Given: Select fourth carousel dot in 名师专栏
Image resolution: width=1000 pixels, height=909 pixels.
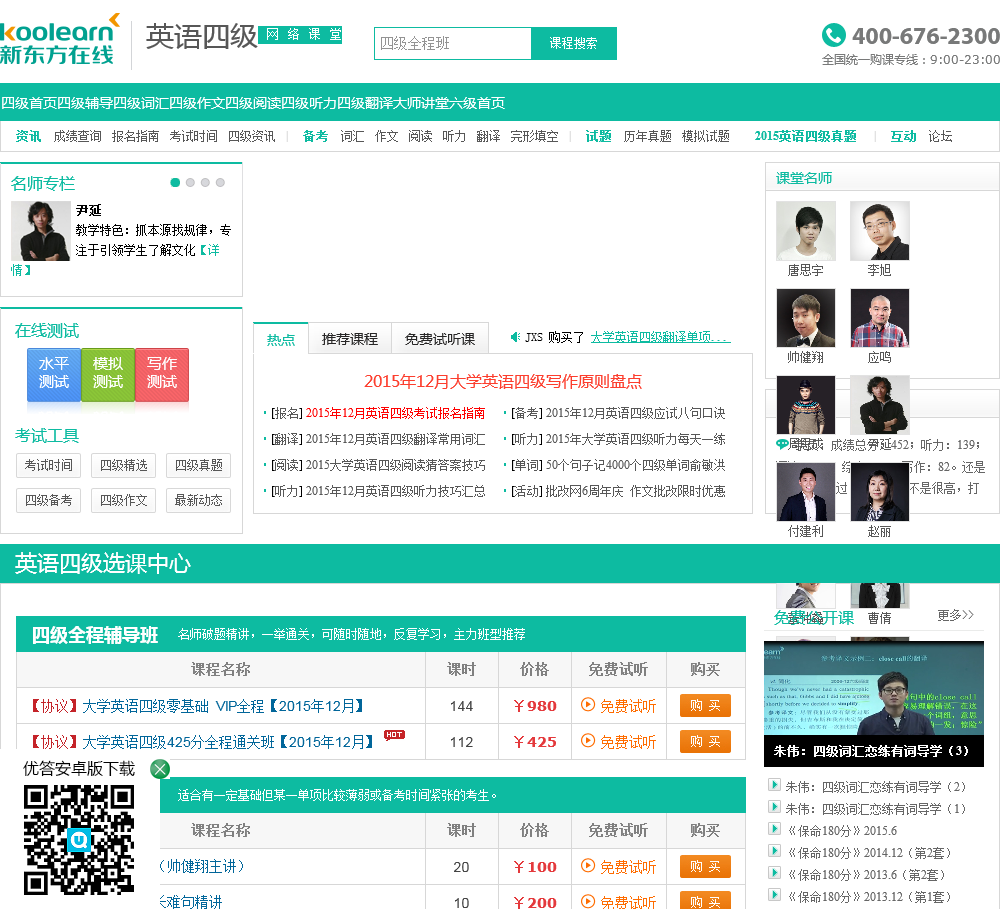Looking at the screenshot, I should (x=220, y=182).
